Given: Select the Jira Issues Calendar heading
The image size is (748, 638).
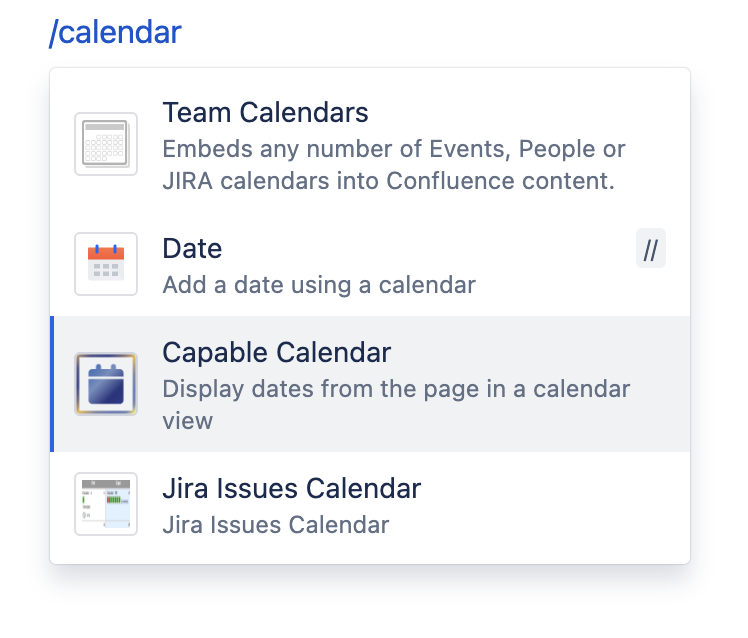Looking at the screenshot, I should (291, 489).
